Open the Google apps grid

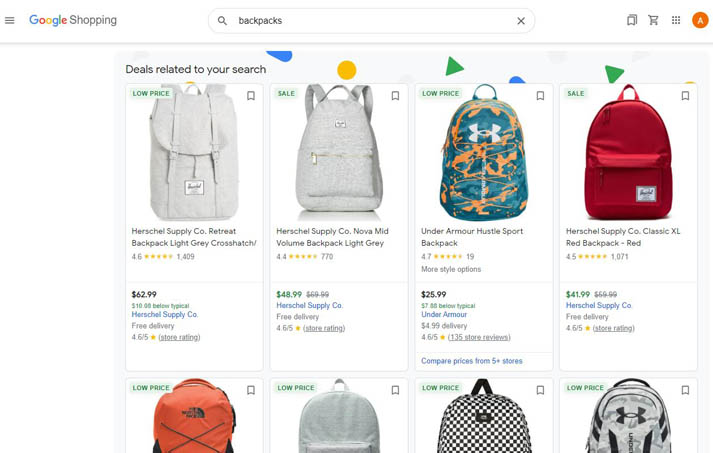676,20
